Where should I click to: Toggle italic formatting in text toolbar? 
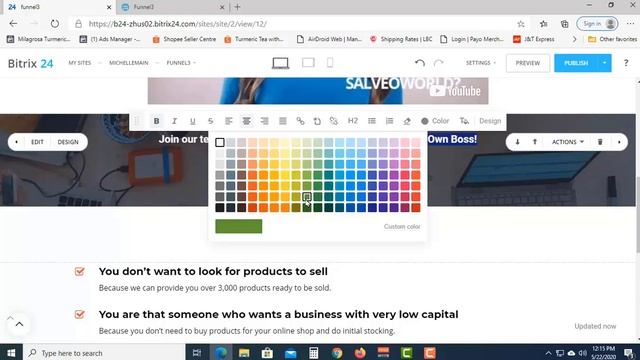coord(174,121)
